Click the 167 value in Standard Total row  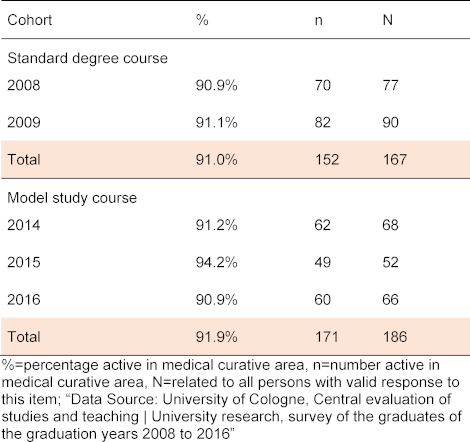coord(395,159)
